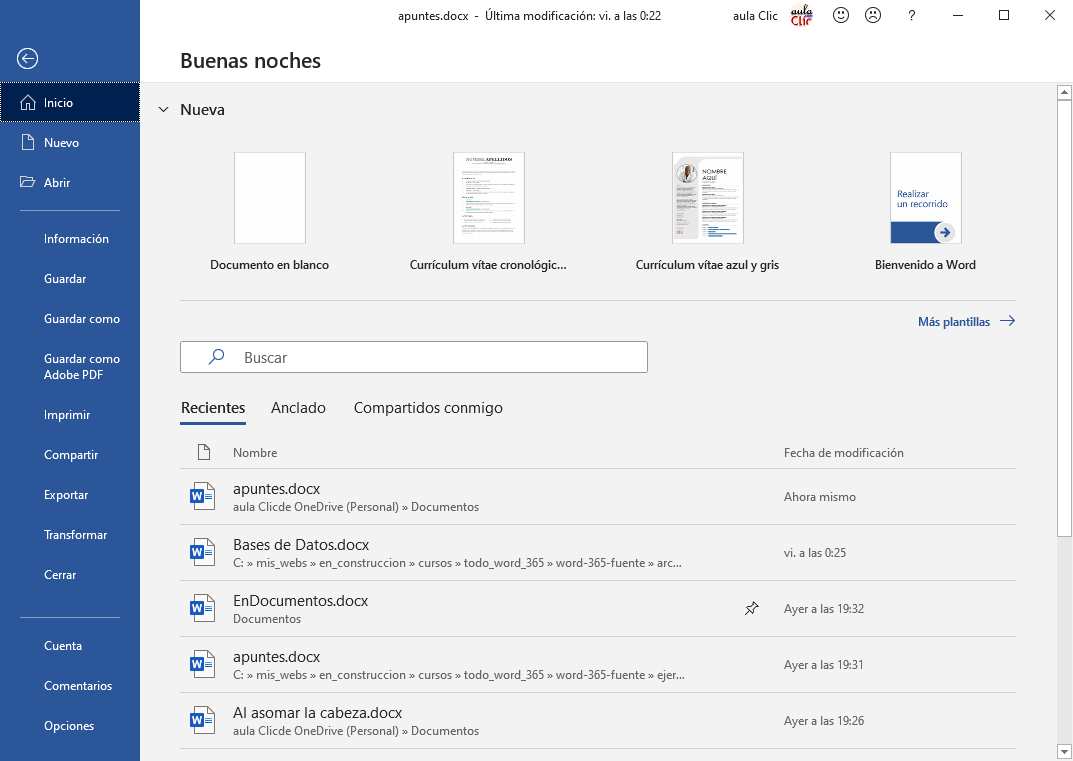This screenshot has width=1073, height=761.
Task: Select Información in the sidebar
Action: pos(76,239)
